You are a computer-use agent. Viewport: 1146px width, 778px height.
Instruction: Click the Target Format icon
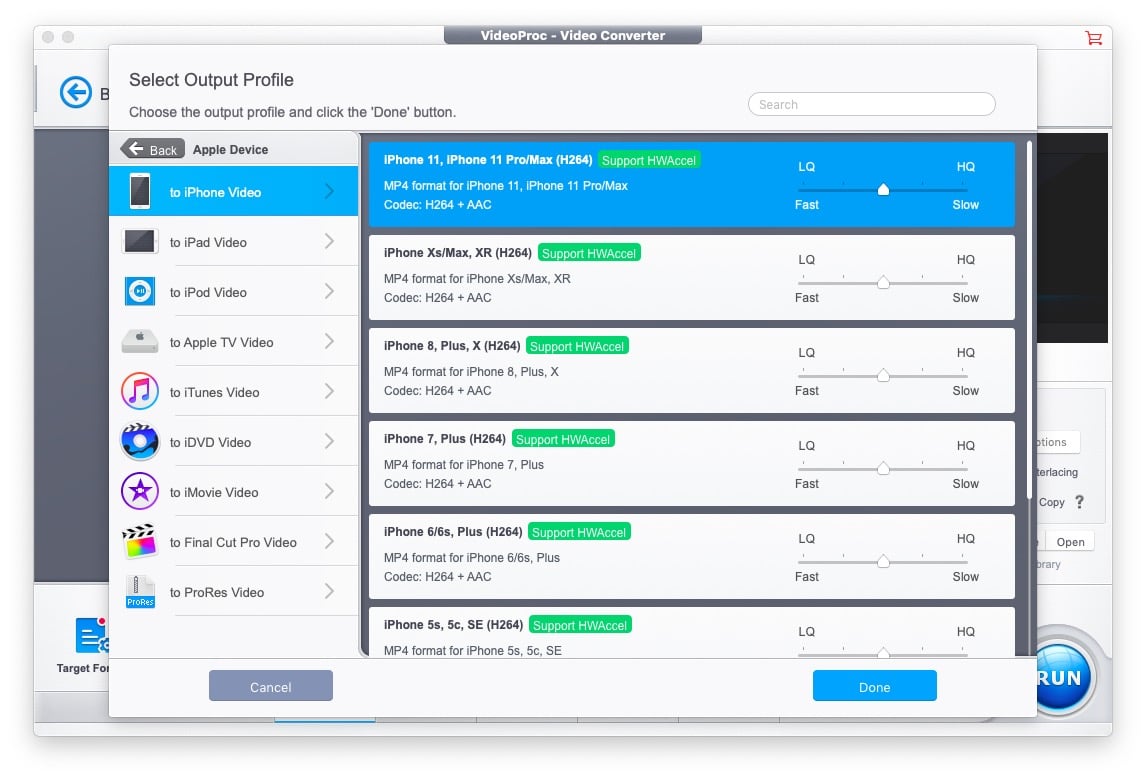pyautogui.click(x=91, y=635)
